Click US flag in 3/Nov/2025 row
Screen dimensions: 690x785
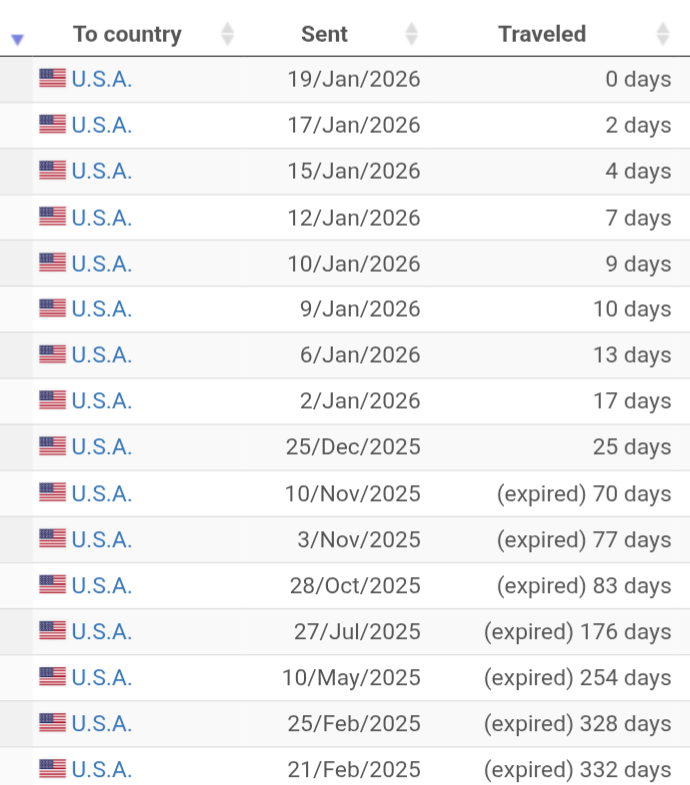(52, 539)
